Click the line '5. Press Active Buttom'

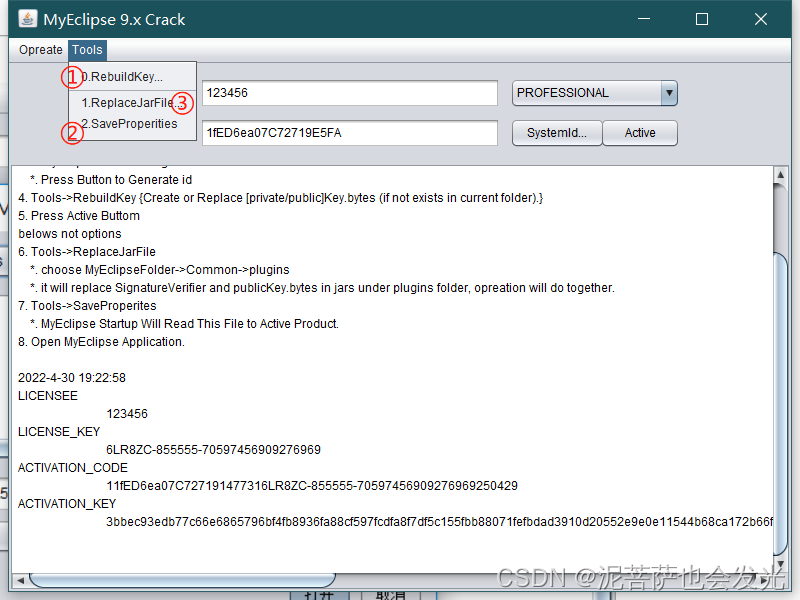click(x=79, y=216)
